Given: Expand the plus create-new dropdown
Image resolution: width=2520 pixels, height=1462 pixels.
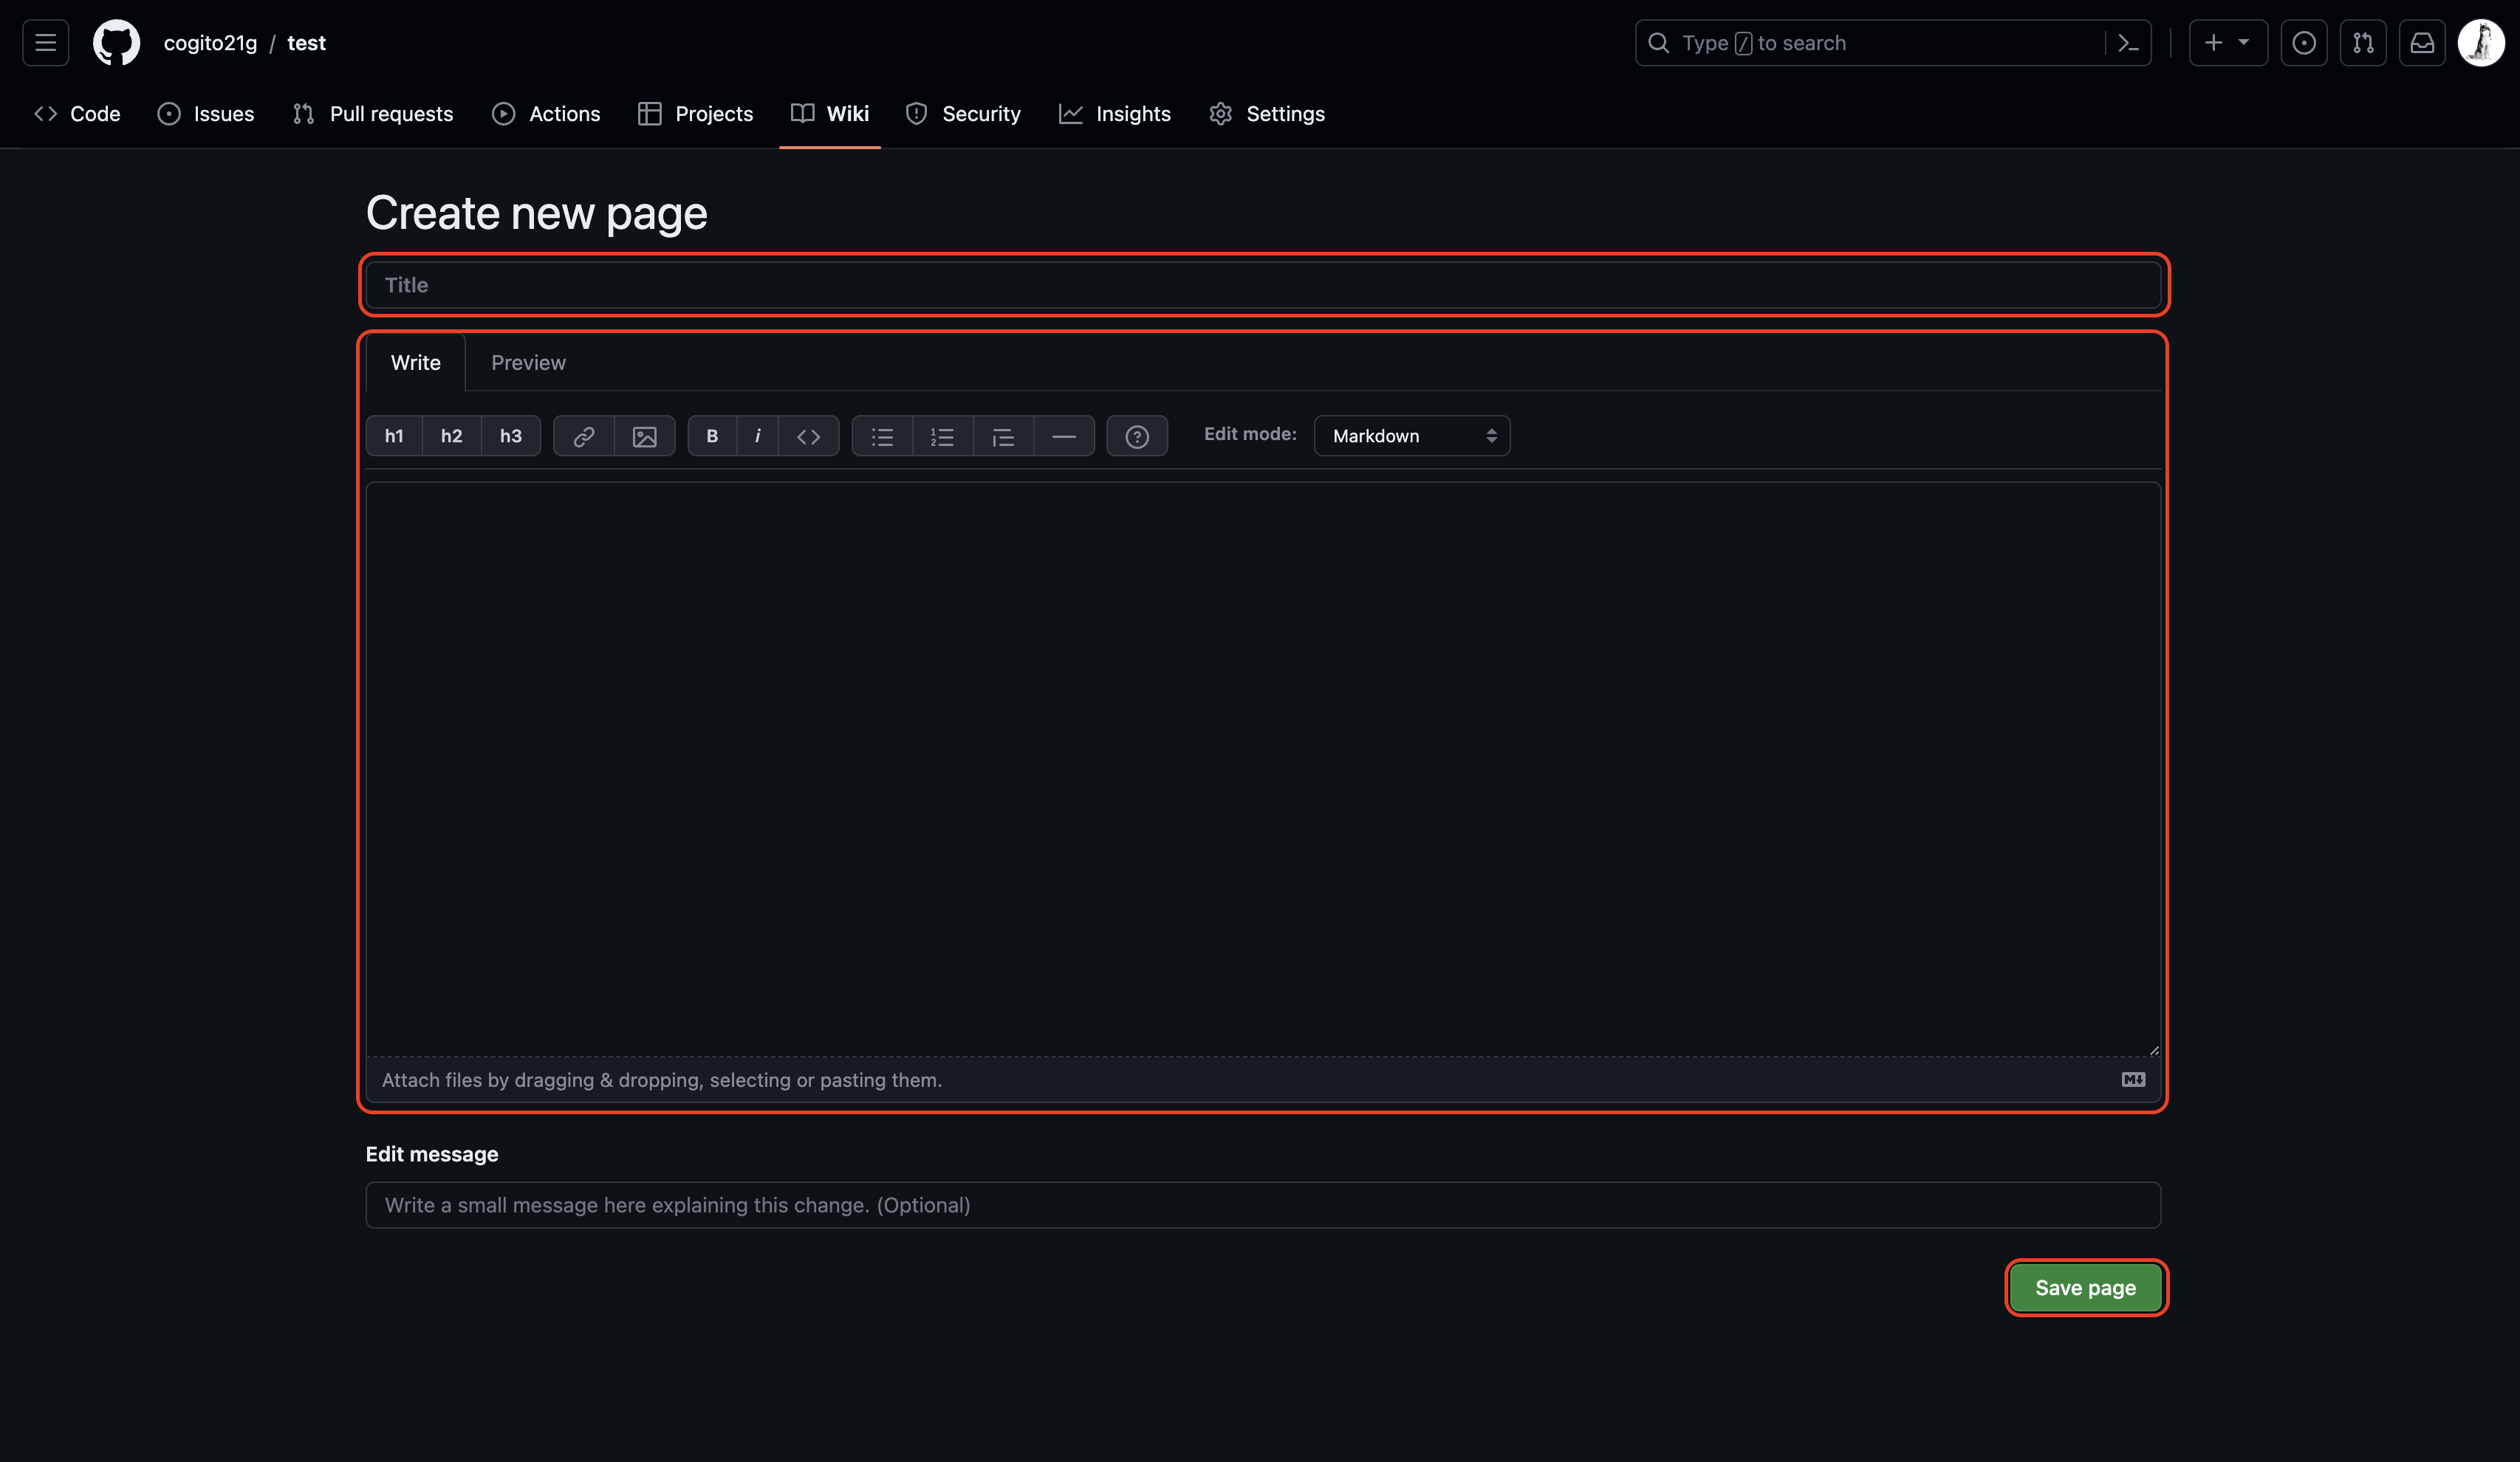Looking at the screenshot, I should pos(2227,43).
